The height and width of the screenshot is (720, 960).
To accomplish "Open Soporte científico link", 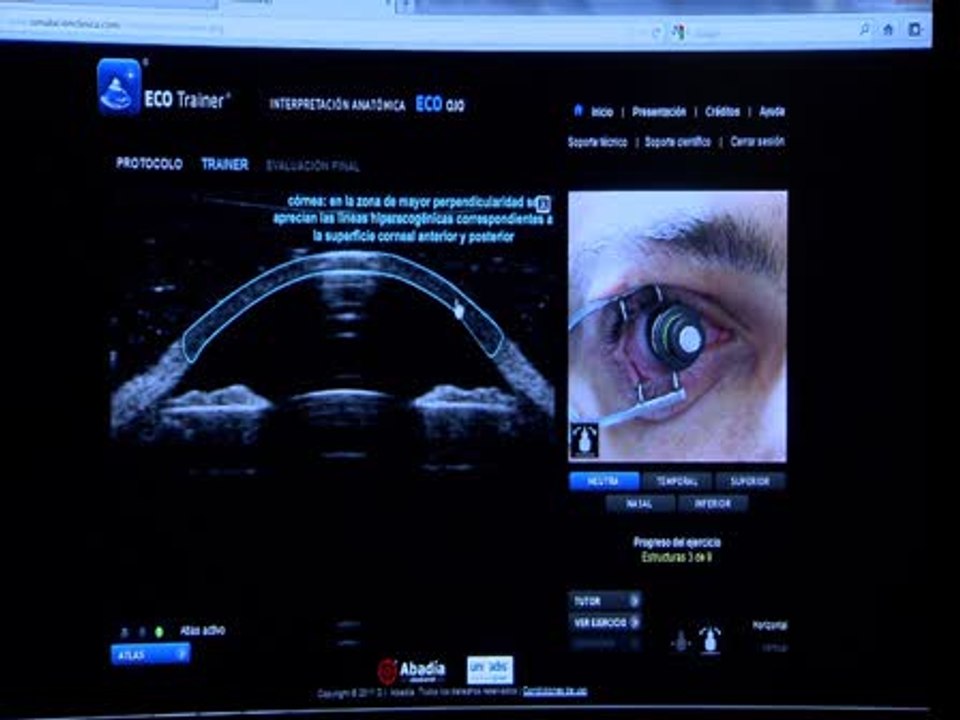I will [x=678, y=142].
